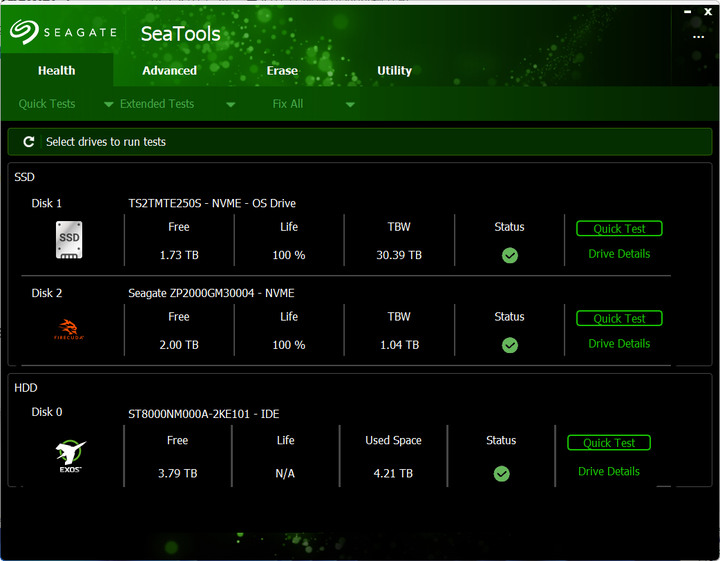Click the 2.00 TB free value
Screen dimensions: 720x561
pyautogui.click(x=179, y=345)
